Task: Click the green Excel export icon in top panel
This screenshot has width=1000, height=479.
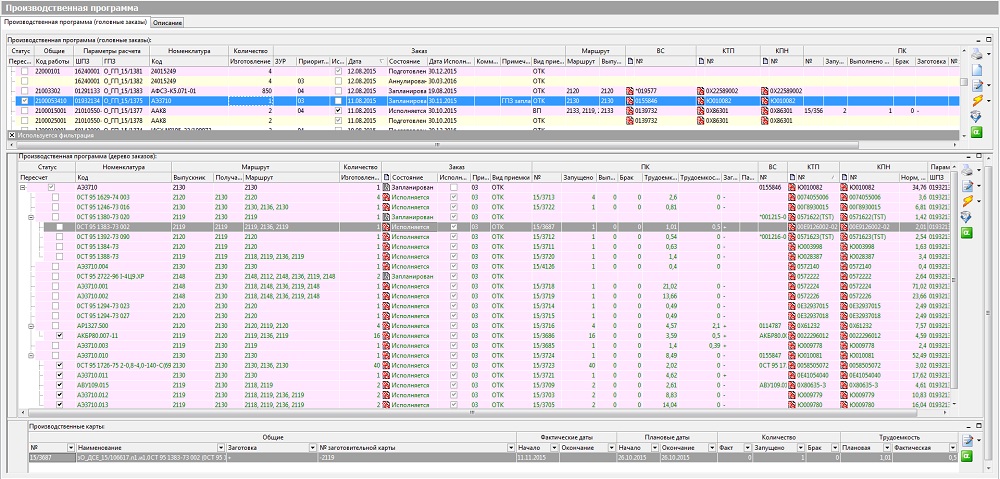Action: (x=977, y=132)
